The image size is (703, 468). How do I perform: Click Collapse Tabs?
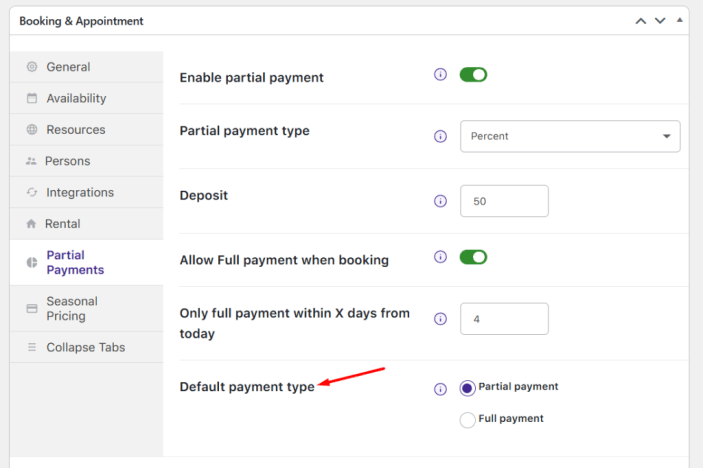pyautogui.click(x=87, y=347)
